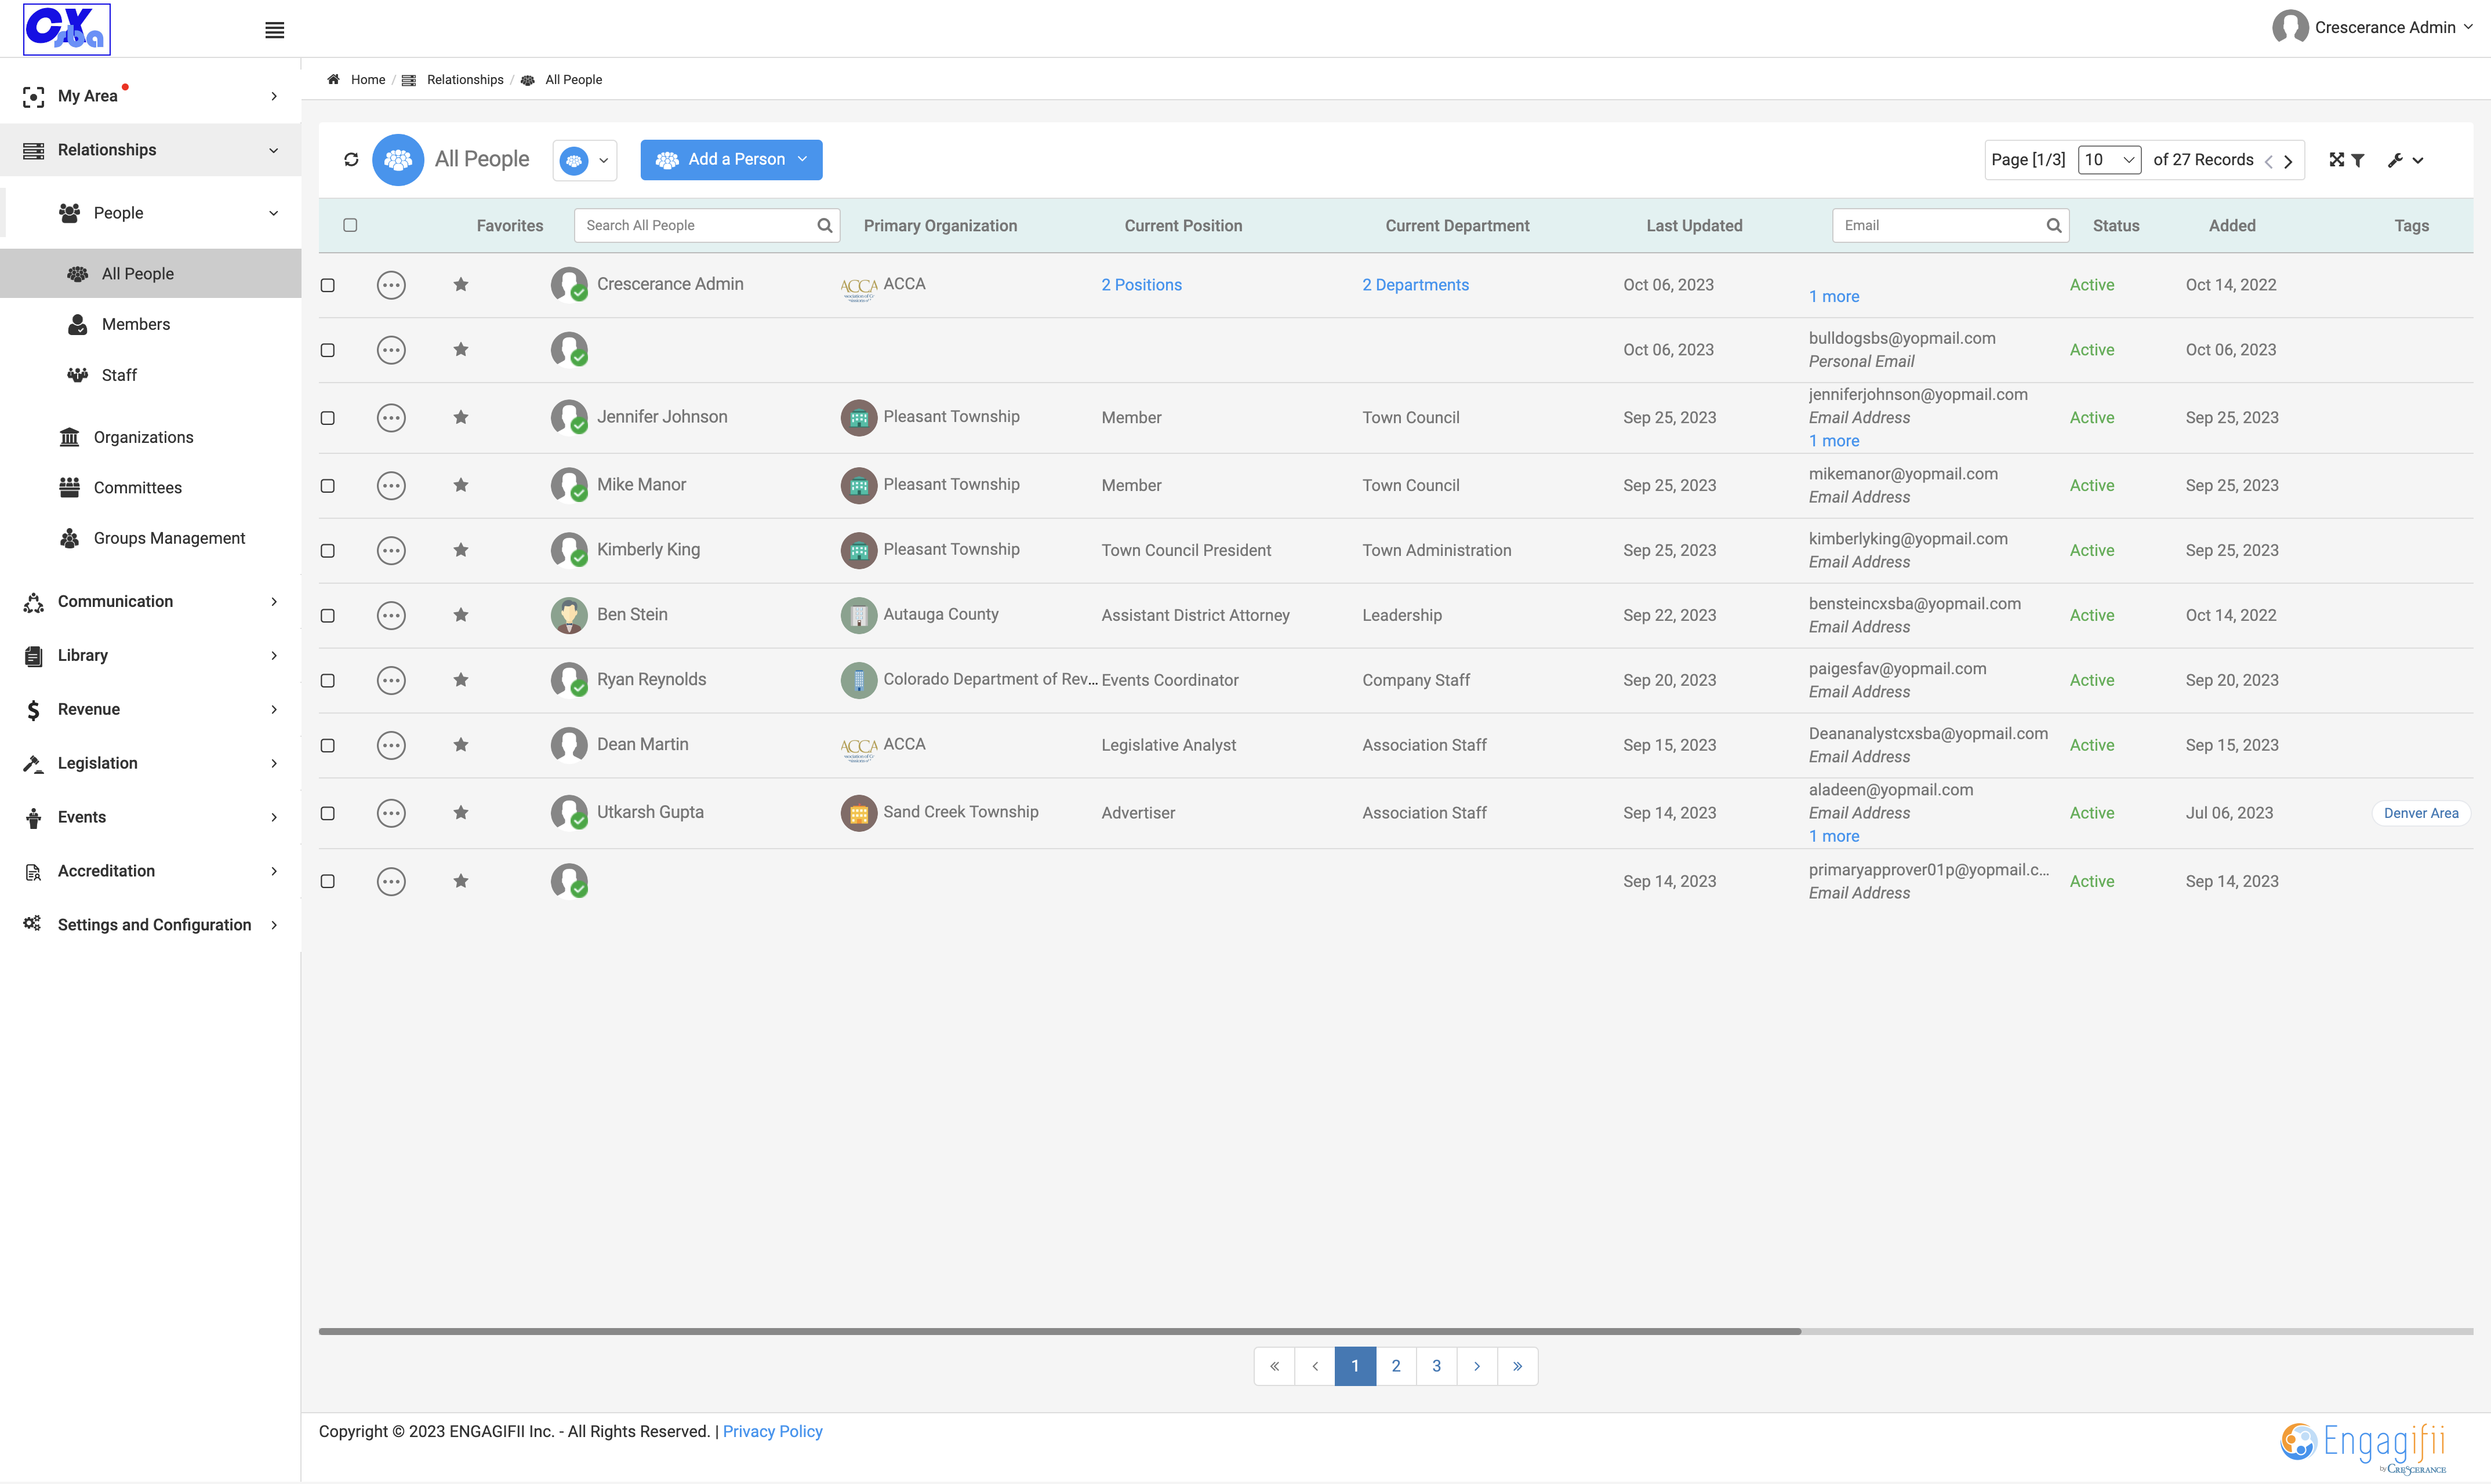Click the Search All People magnifier icon
This screenshot has width=2491, height=1484.
pyautogui.click(x=824, y=225)
